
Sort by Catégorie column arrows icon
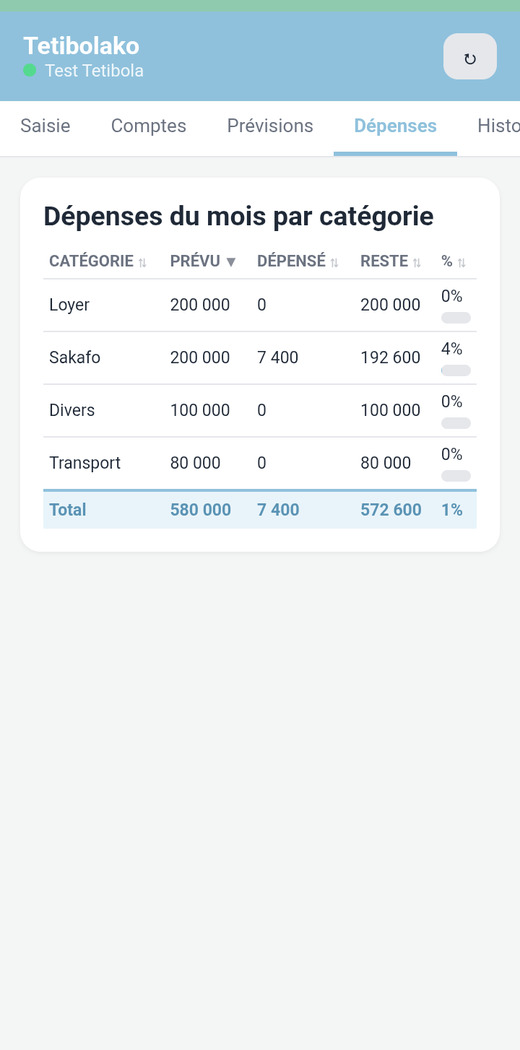(x=142, y=262)
